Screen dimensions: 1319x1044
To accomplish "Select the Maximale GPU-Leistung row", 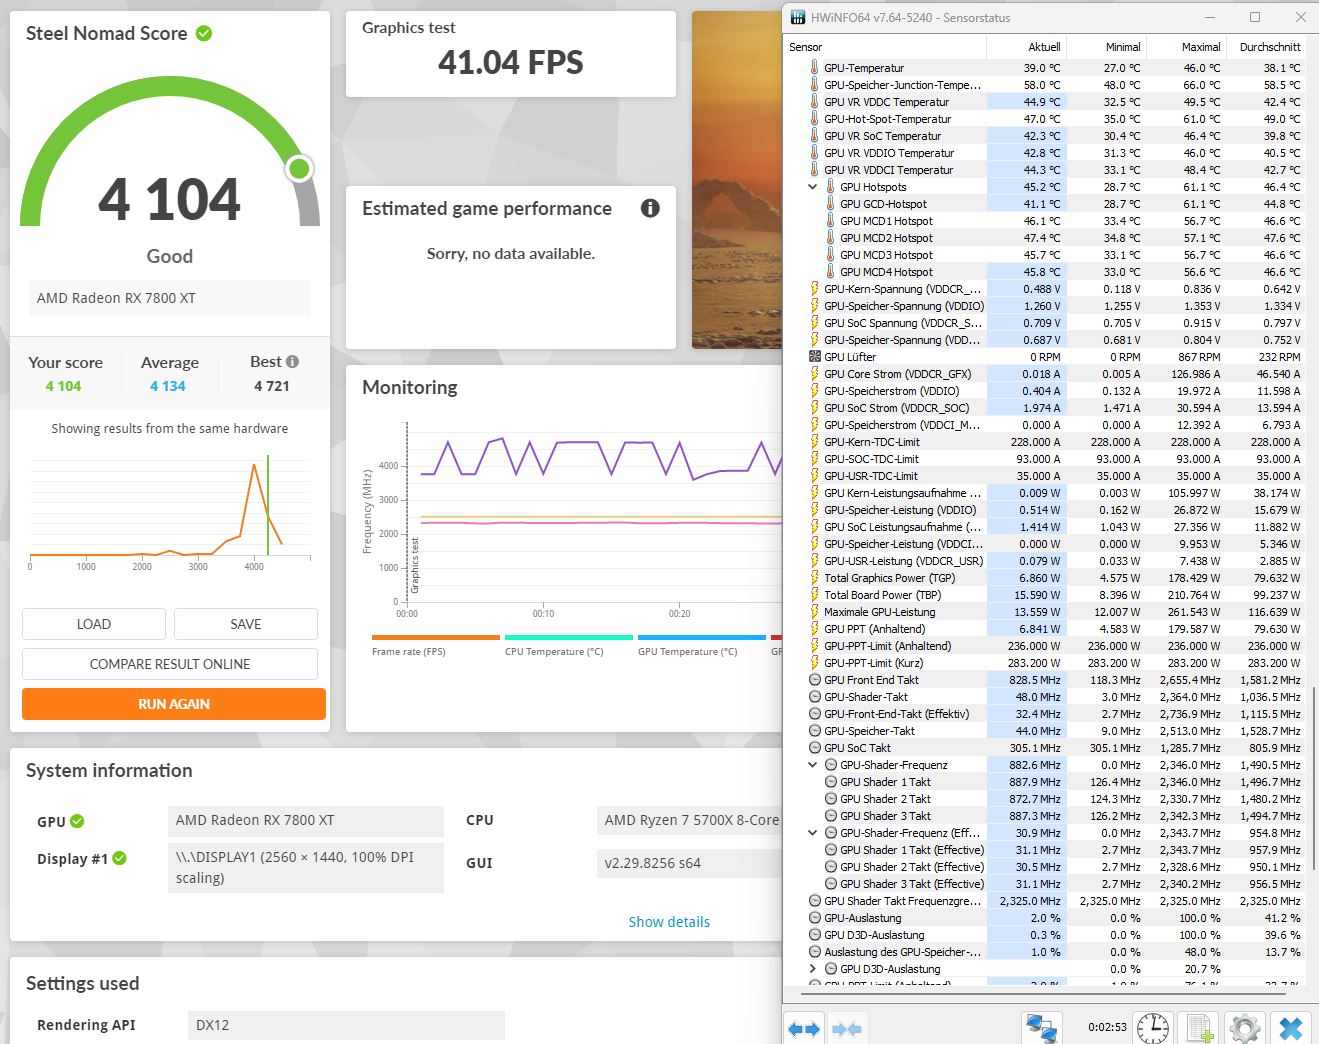I will pyautogui.click(x=1046, y=612).
